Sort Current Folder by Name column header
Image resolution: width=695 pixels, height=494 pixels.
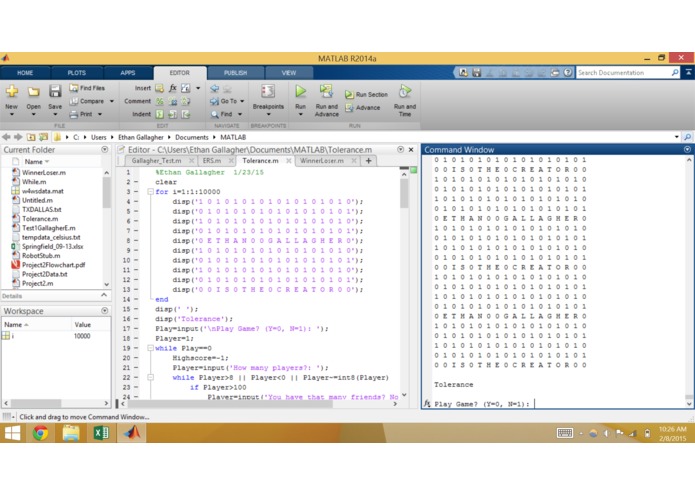click(x=34, y=162)
